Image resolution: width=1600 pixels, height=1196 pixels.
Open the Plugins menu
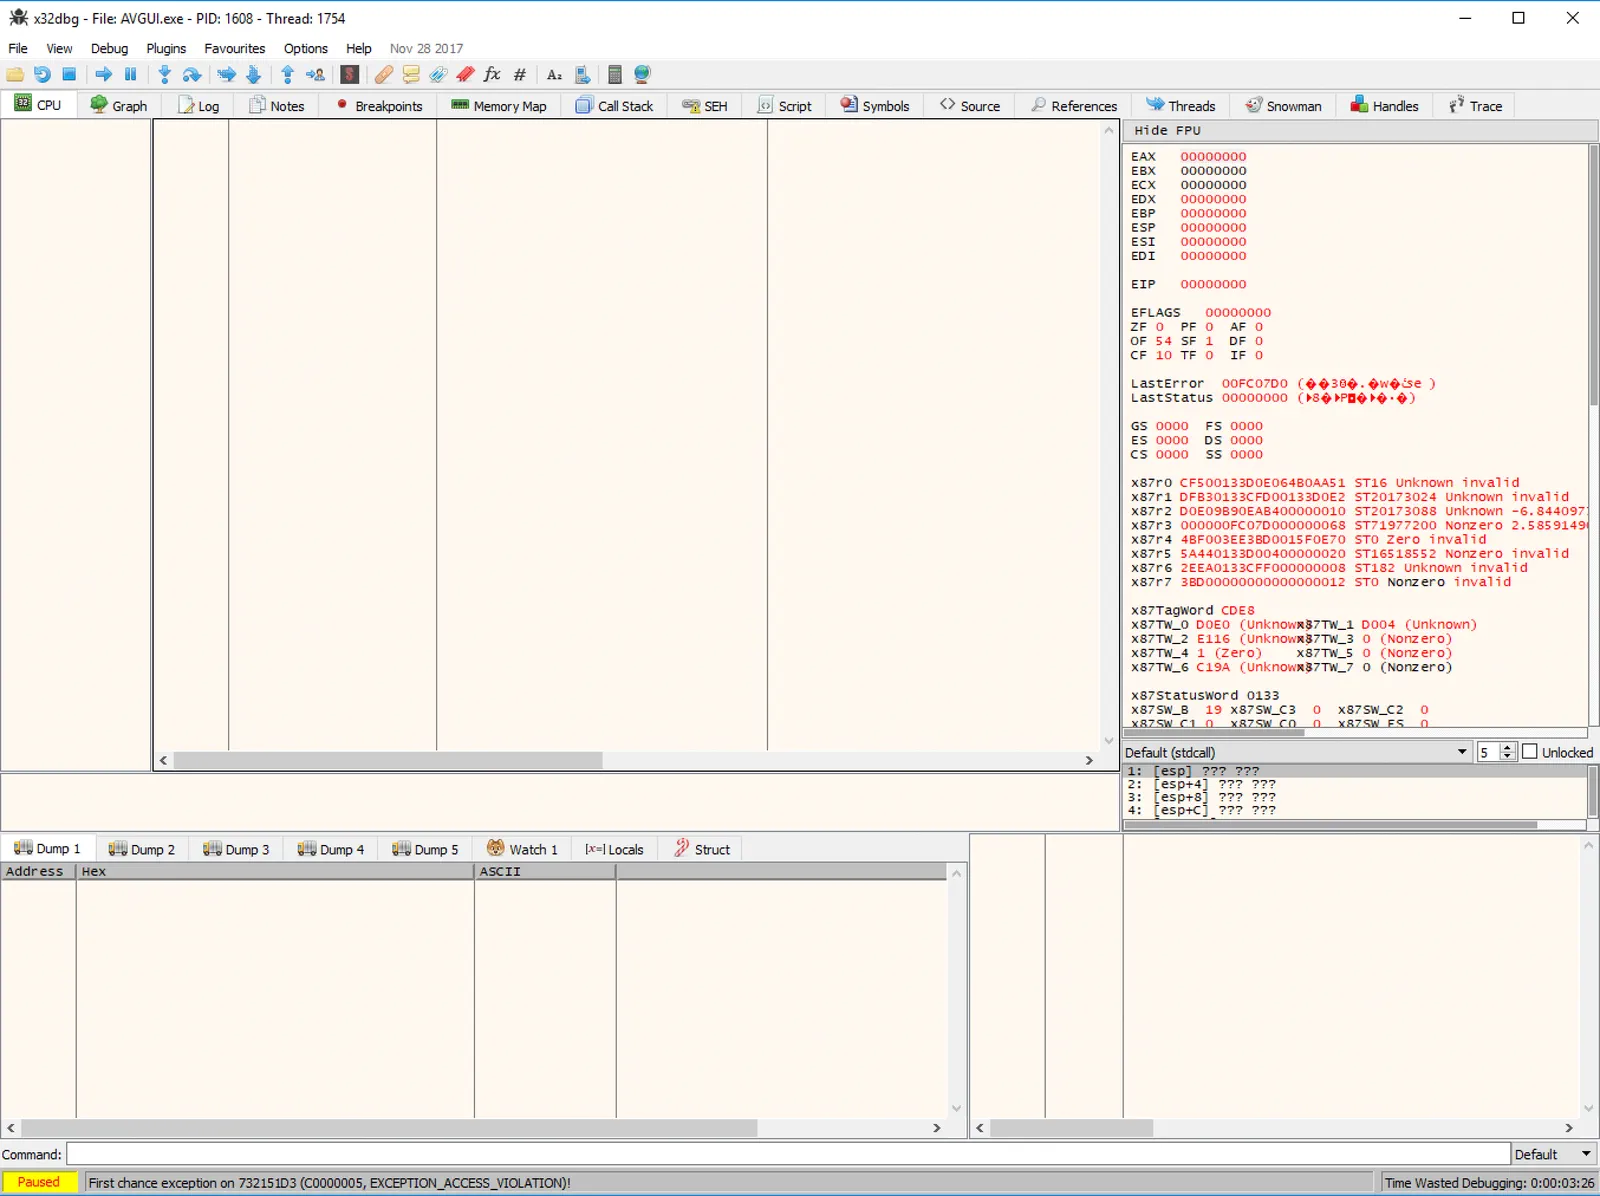point(166,48)
